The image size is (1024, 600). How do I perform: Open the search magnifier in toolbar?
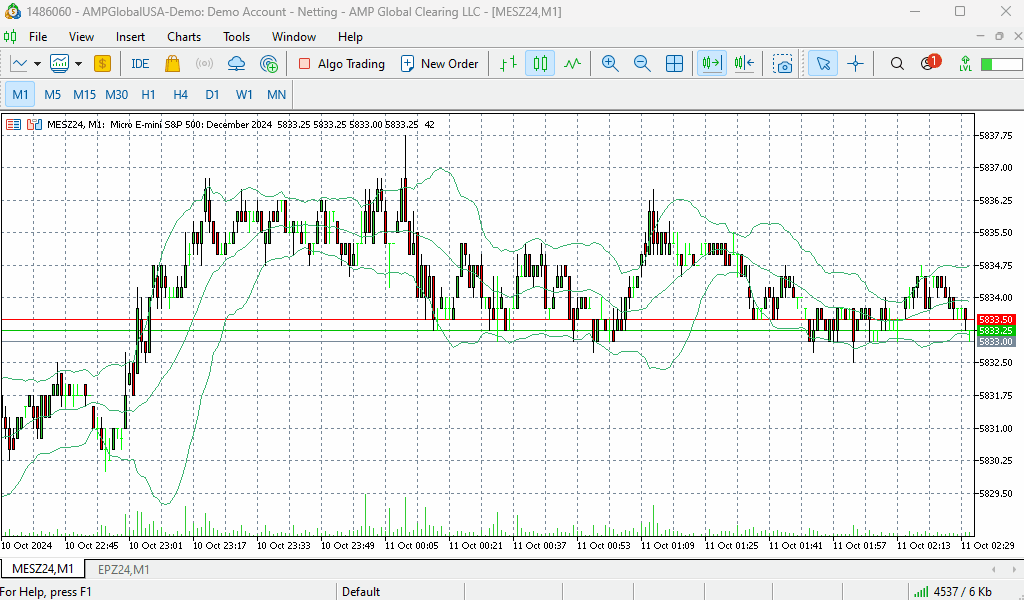pos(897,63)
